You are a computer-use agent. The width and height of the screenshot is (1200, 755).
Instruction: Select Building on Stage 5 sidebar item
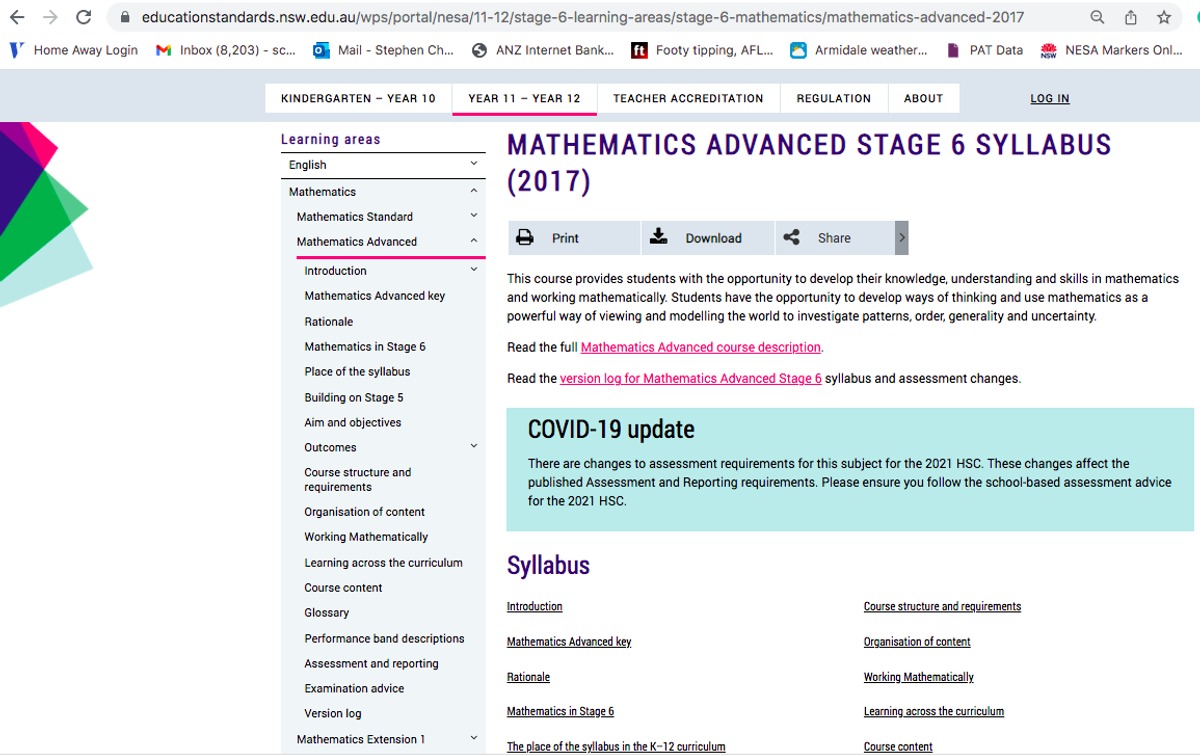click(x=354, y=397)
